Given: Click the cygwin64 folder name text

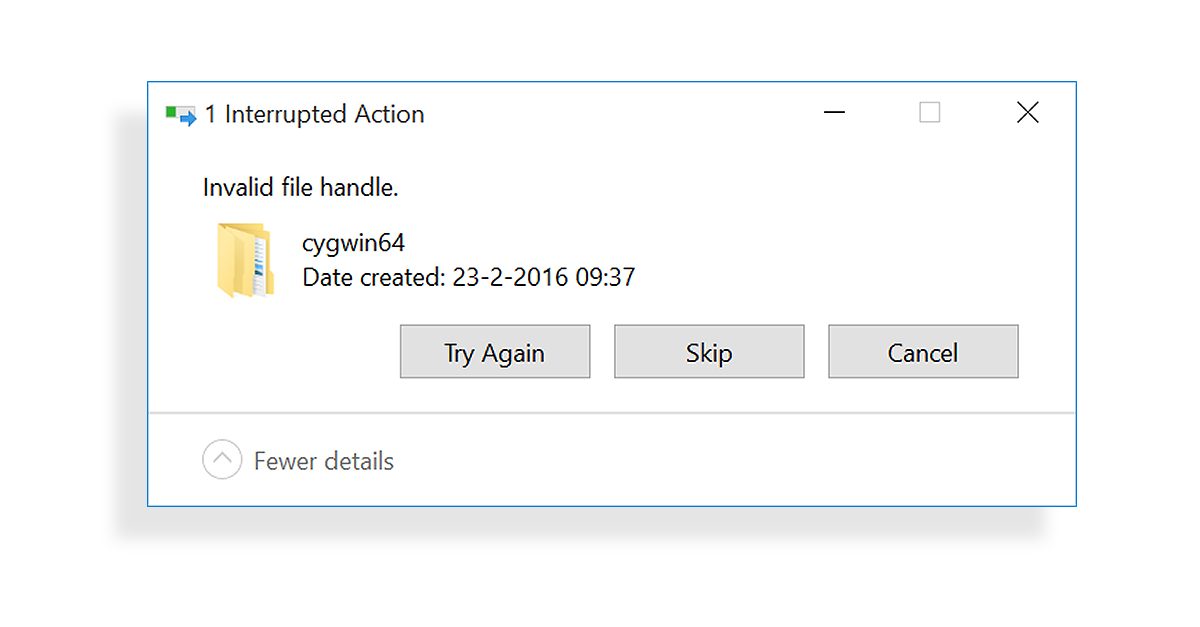Looking at the screenshot, I should 353,243.
